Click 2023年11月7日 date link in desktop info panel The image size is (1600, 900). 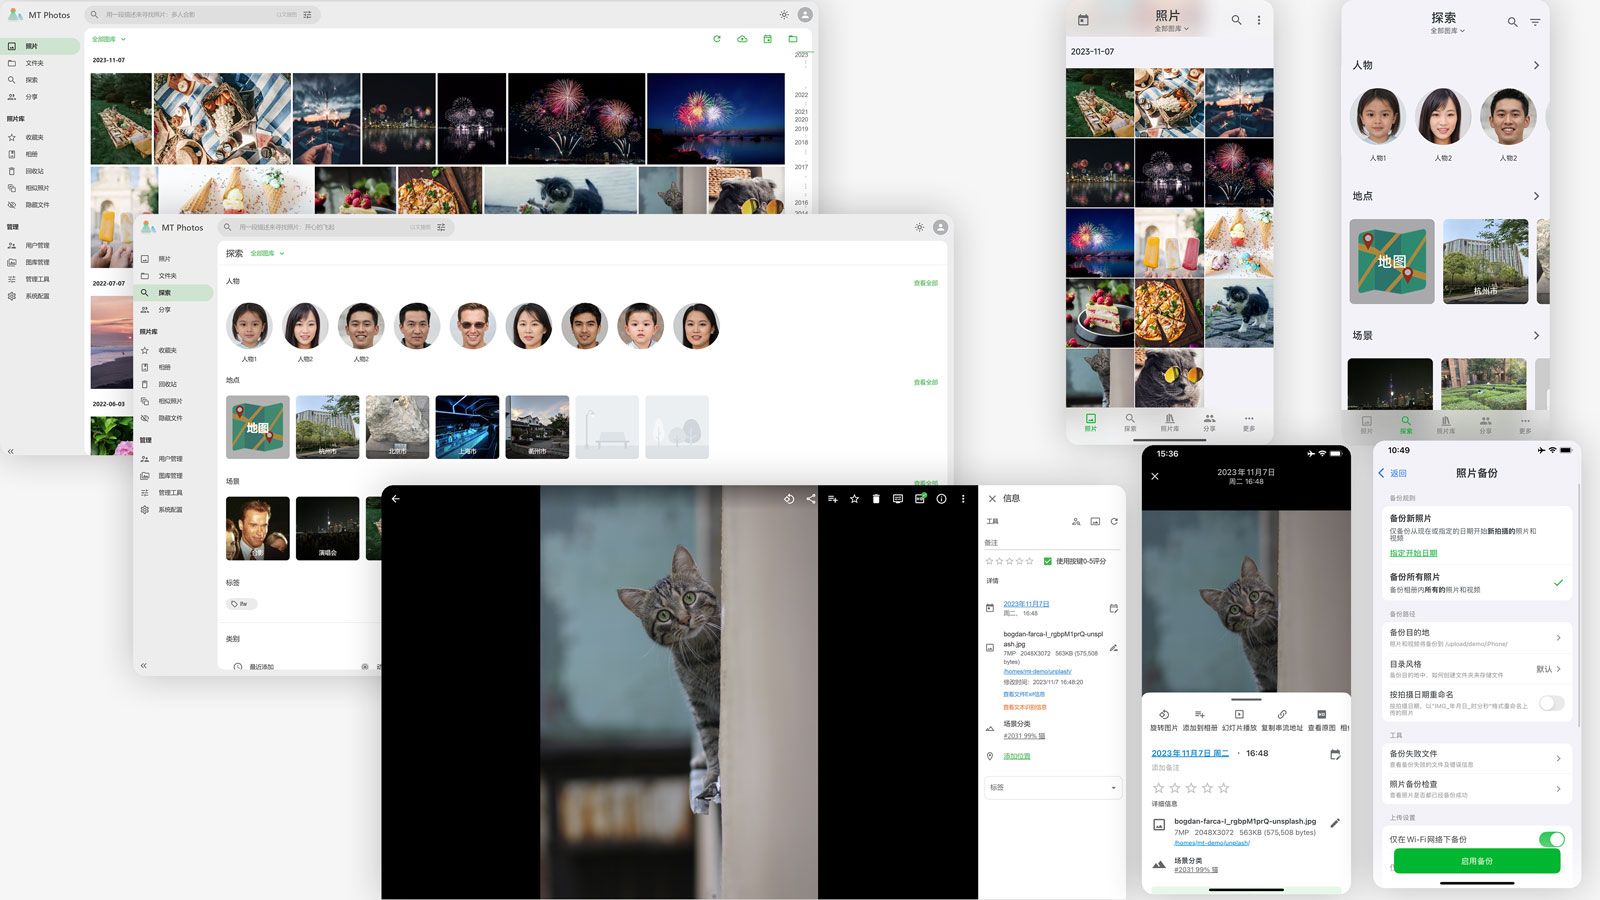[x=1027, y=604]
